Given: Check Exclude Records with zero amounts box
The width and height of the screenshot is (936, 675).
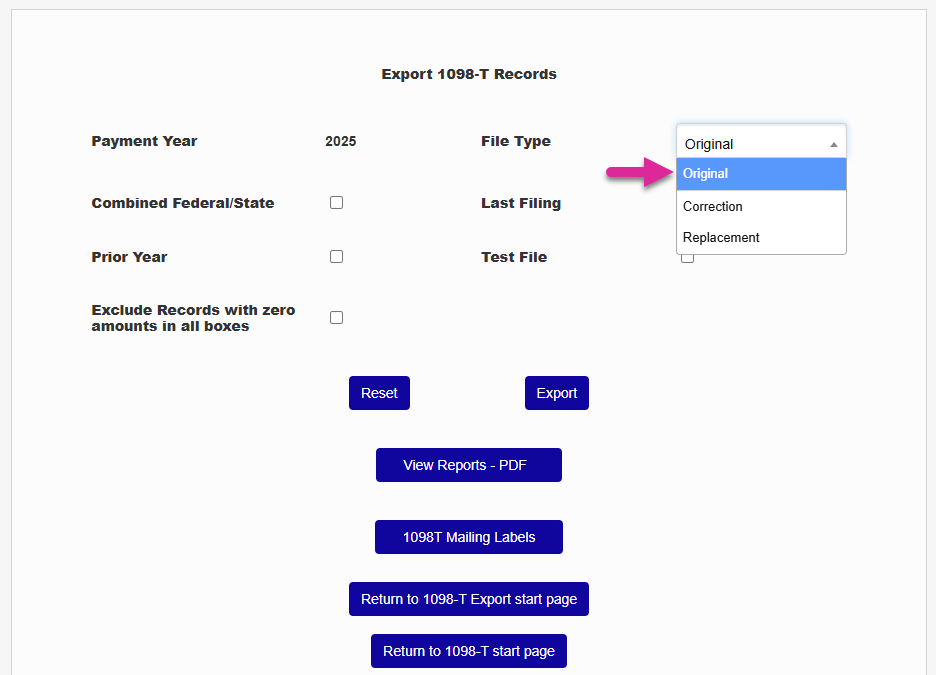Looking at the screenshot, I should [337, 317].
